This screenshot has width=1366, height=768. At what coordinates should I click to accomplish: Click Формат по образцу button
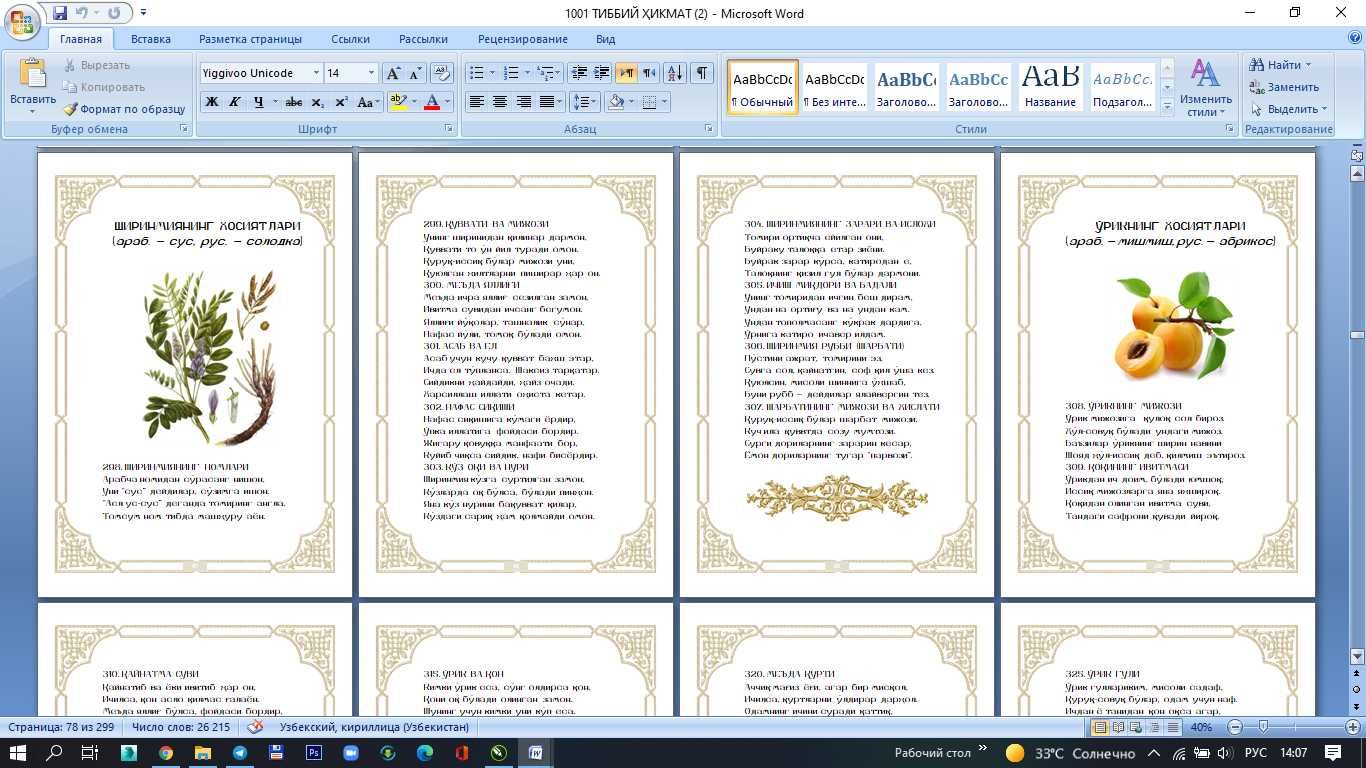pyautogui.click(x=123, y=109)
